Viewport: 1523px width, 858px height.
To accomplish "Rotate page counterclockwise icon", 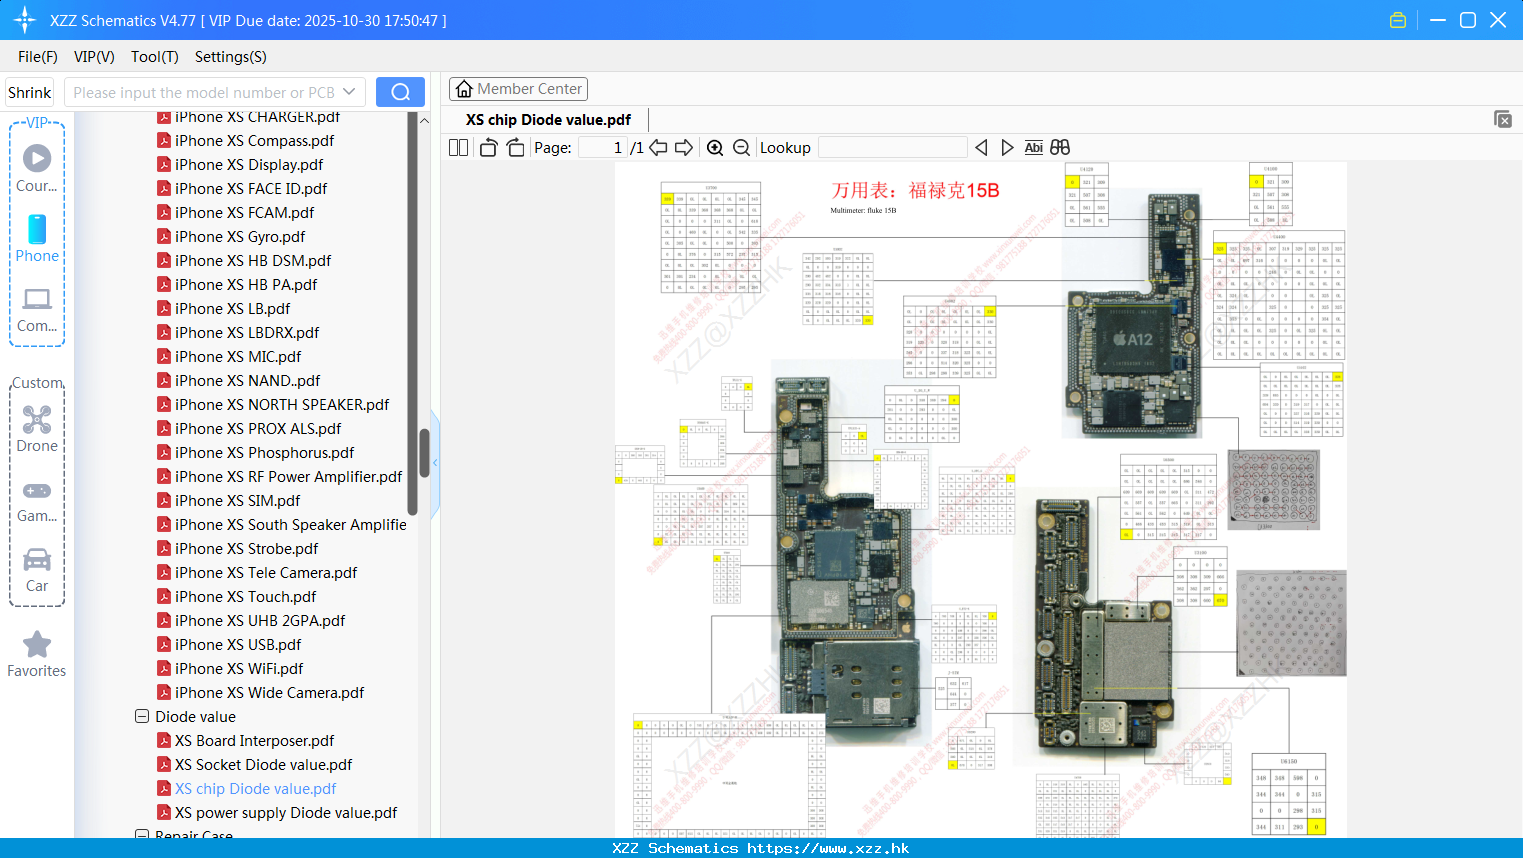I will (x=489, y=148).
